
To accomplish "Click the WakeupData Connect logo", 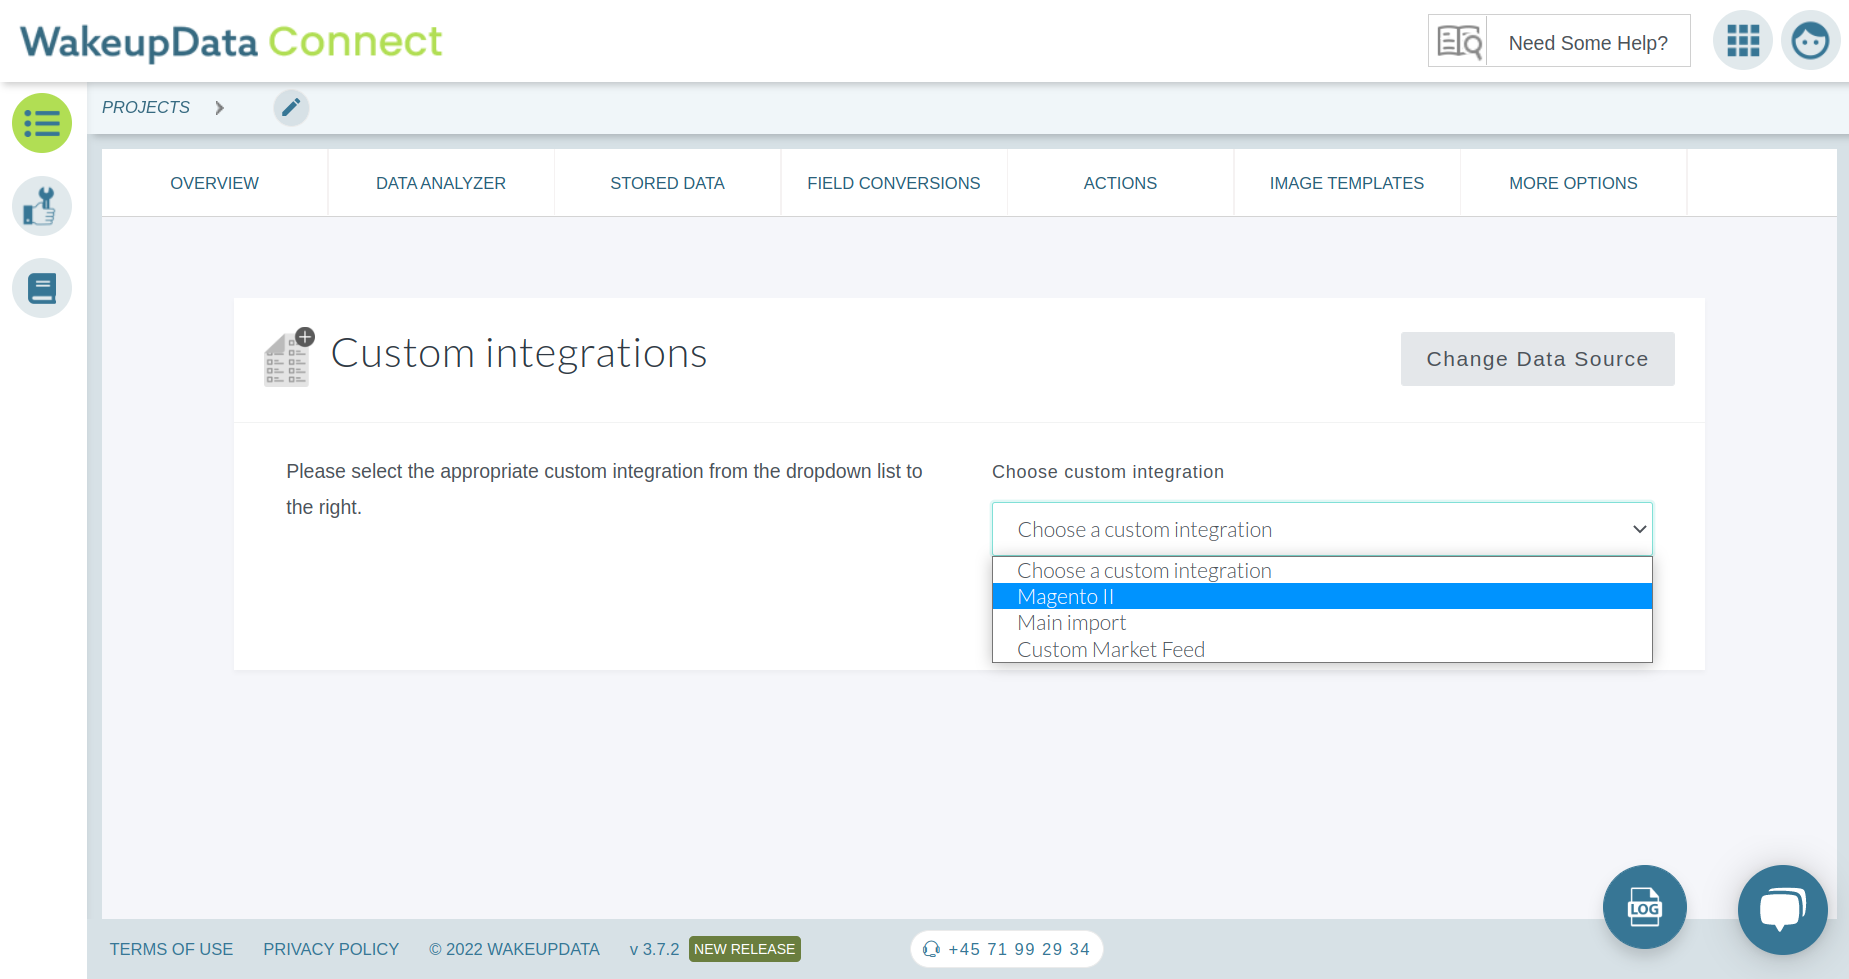I will coord(231,42).
